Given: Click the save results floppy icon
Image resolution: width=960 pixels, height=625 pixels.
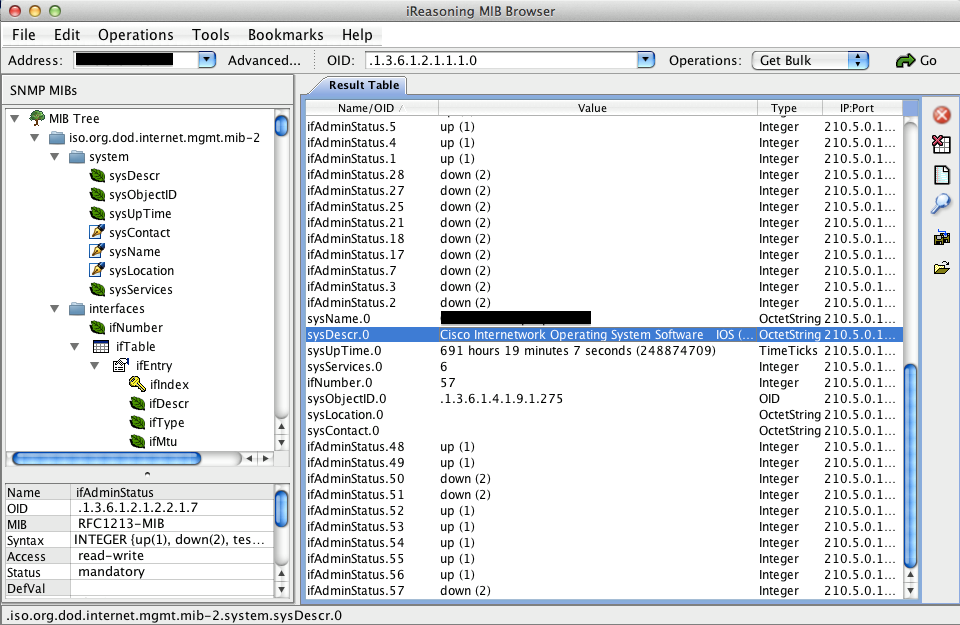Looking at the screenshot, I should click(942, 238).
